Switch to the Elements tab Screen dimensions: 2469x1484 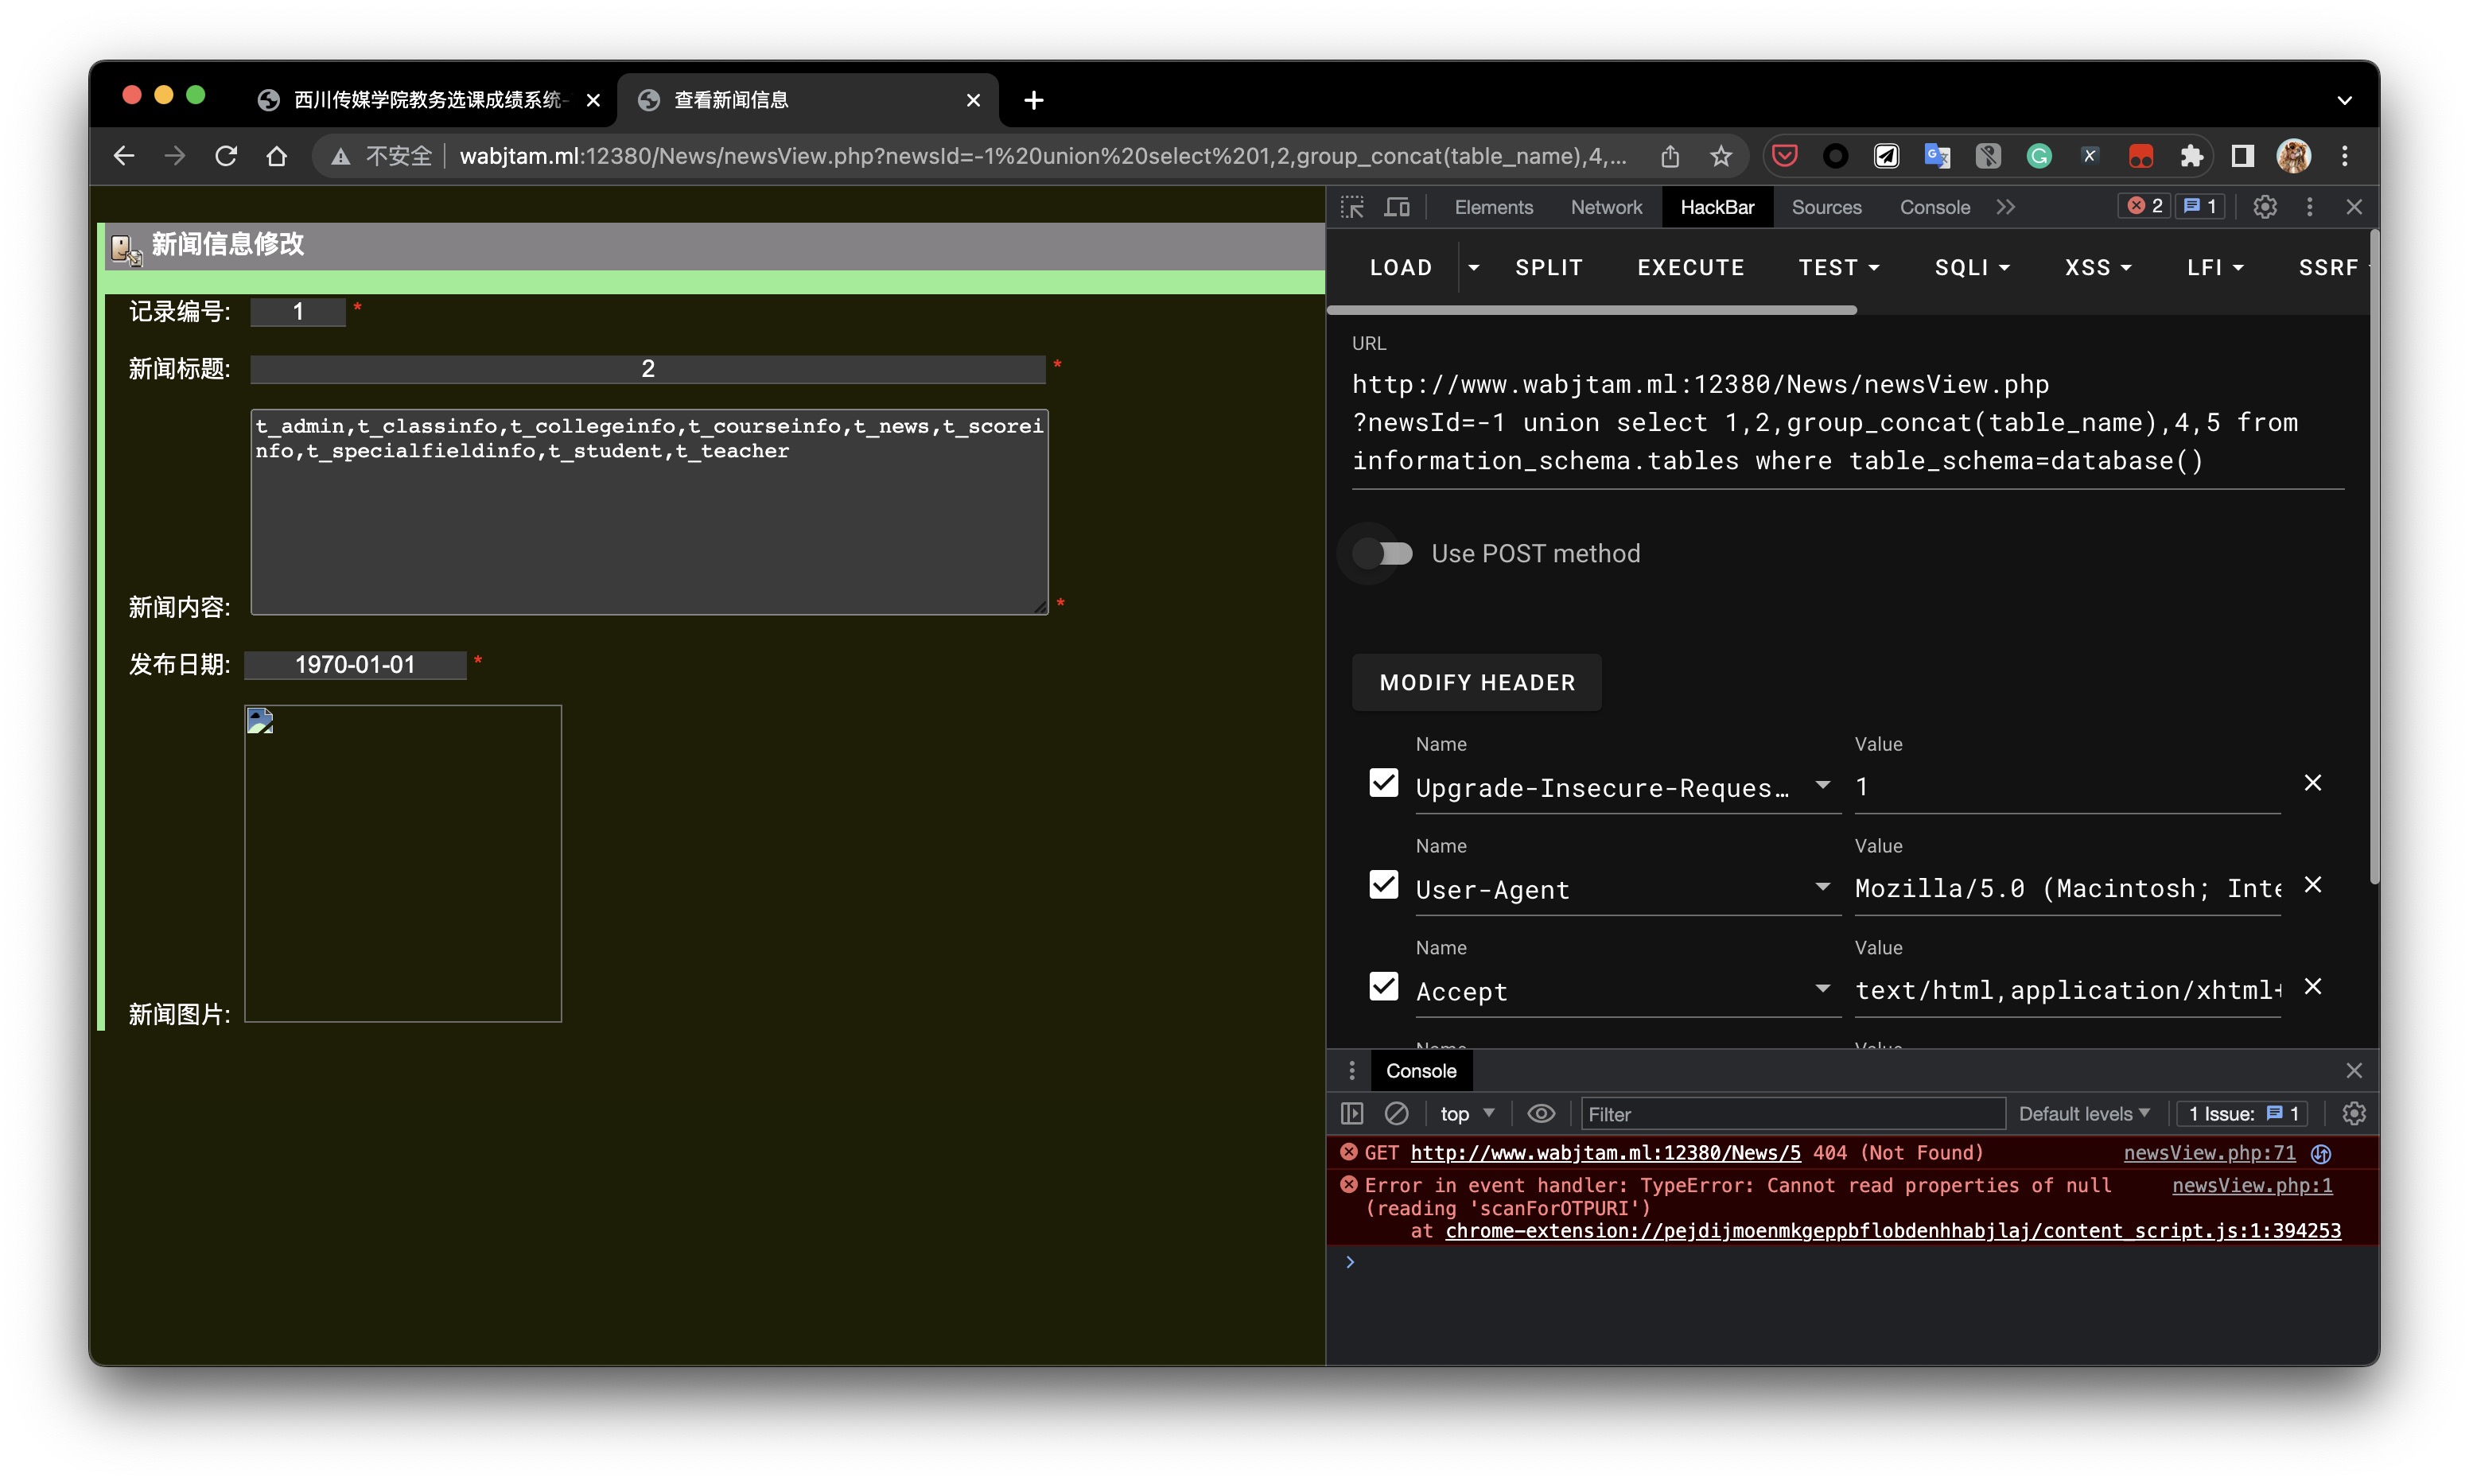click(x=1493, y=207)
